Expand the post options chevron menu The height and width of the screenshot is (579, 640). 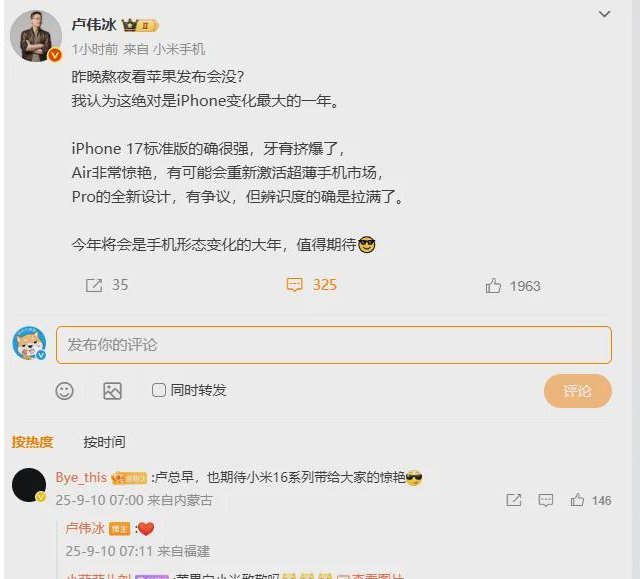click(x=604, y=14)
